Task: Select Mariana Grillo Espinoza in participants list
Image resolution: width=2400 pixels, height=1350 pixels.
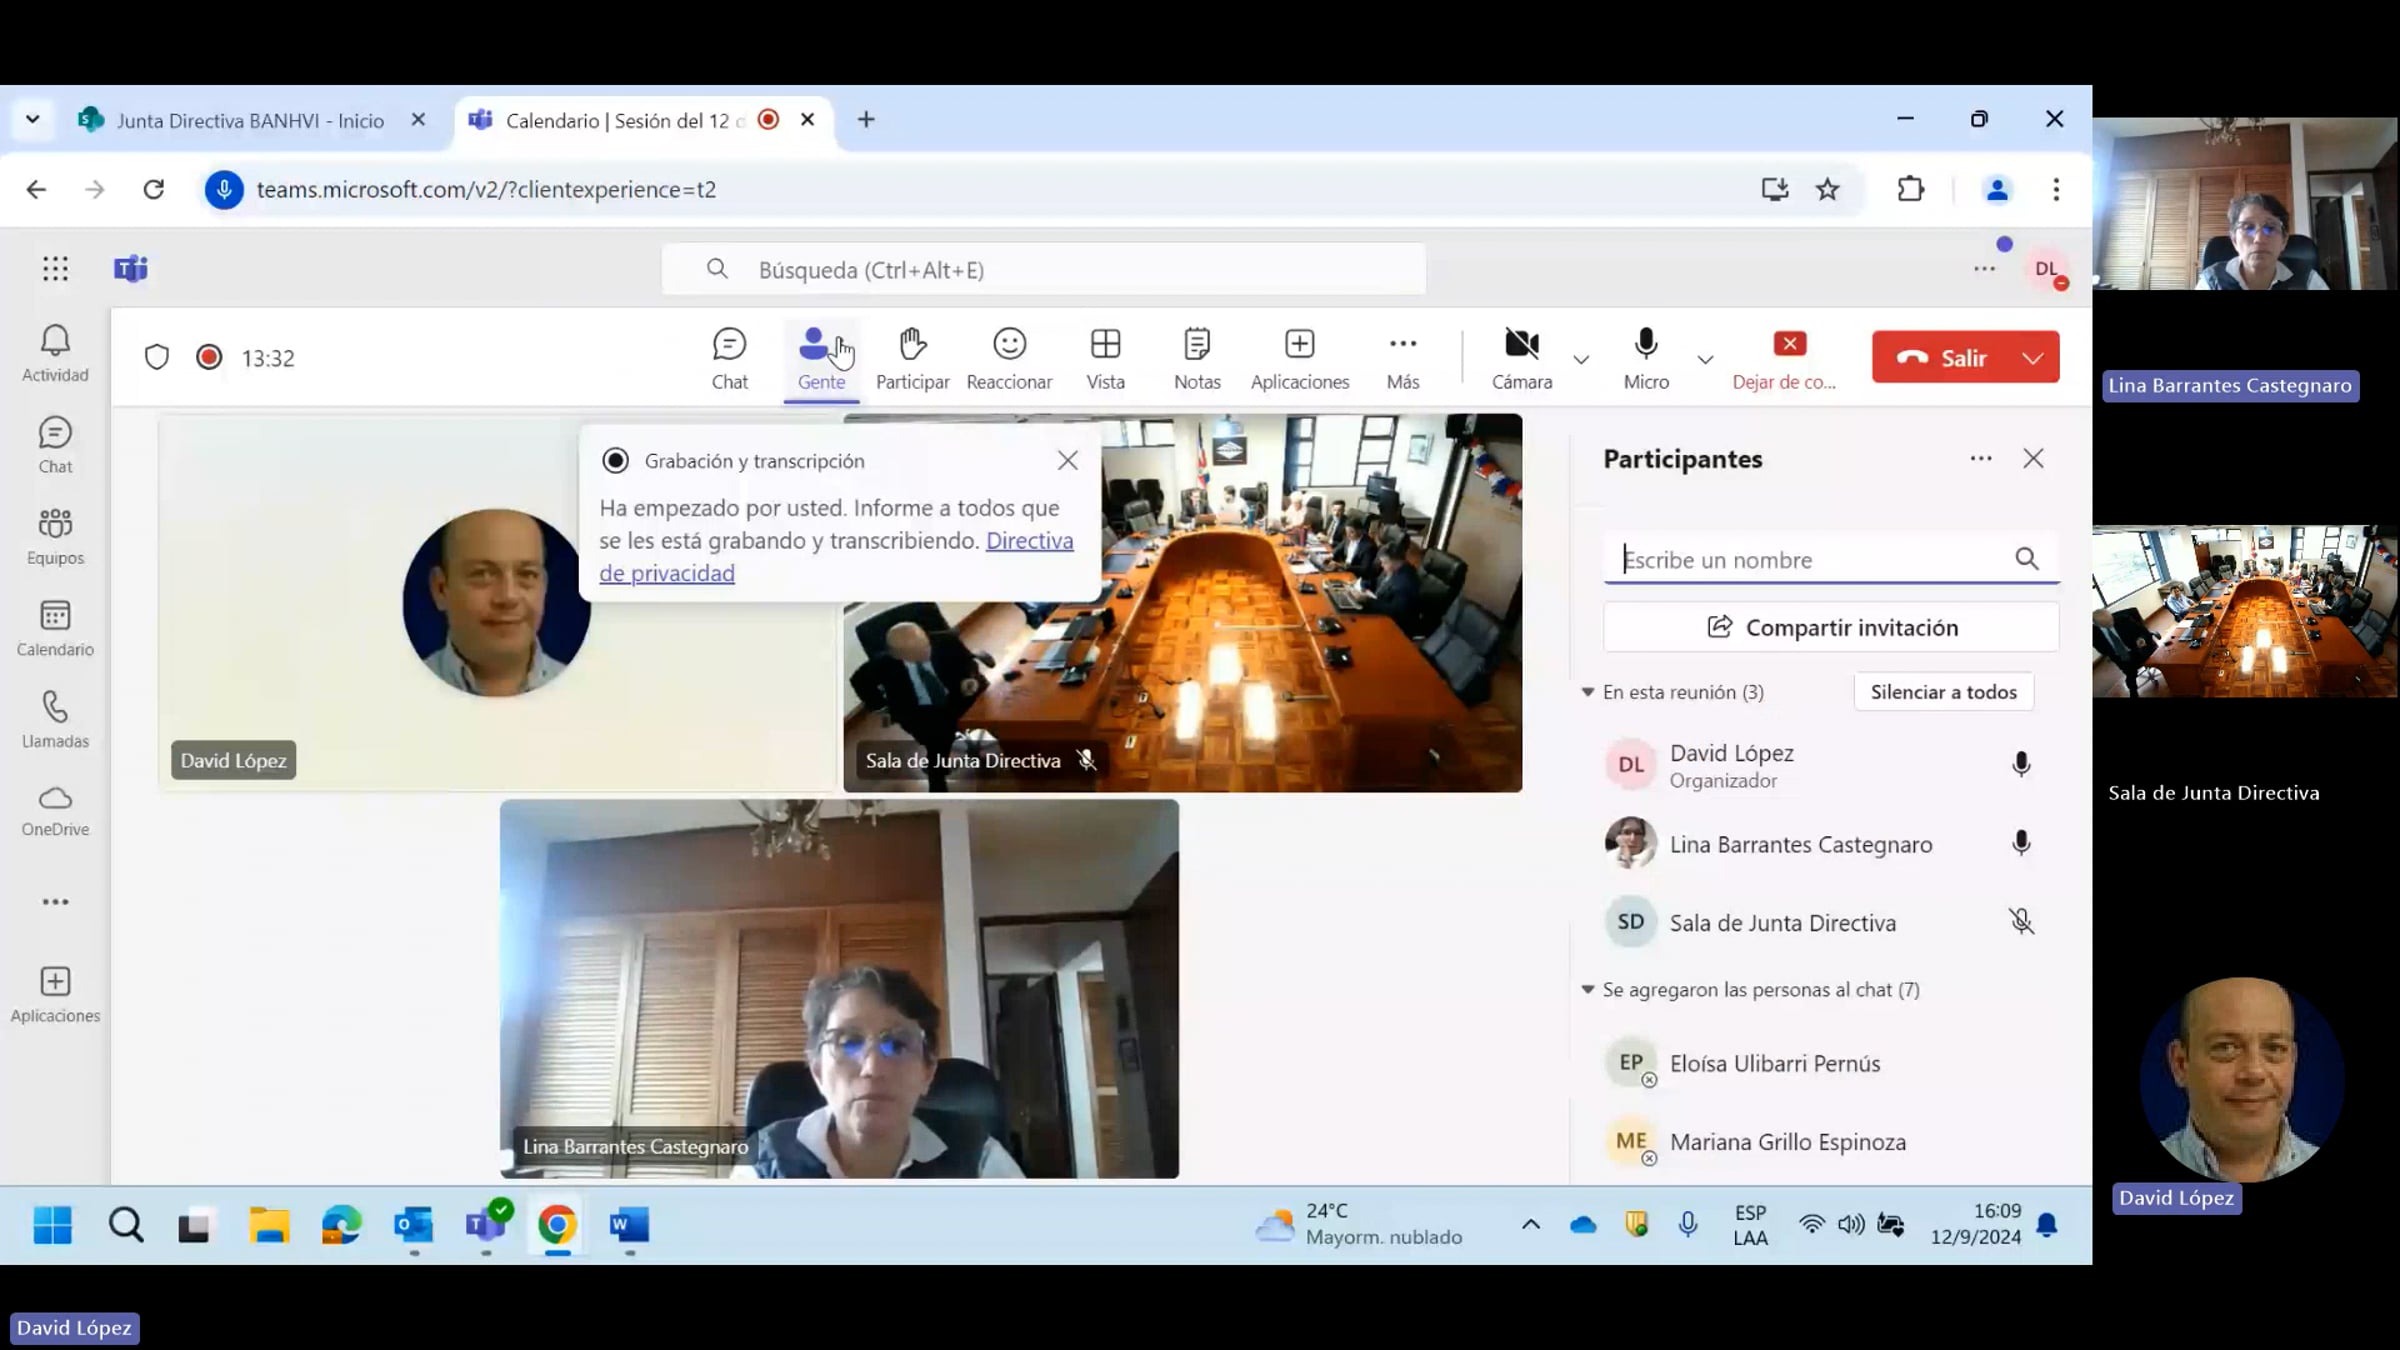Action: pyautogui.click(x=1821, y=1142)
